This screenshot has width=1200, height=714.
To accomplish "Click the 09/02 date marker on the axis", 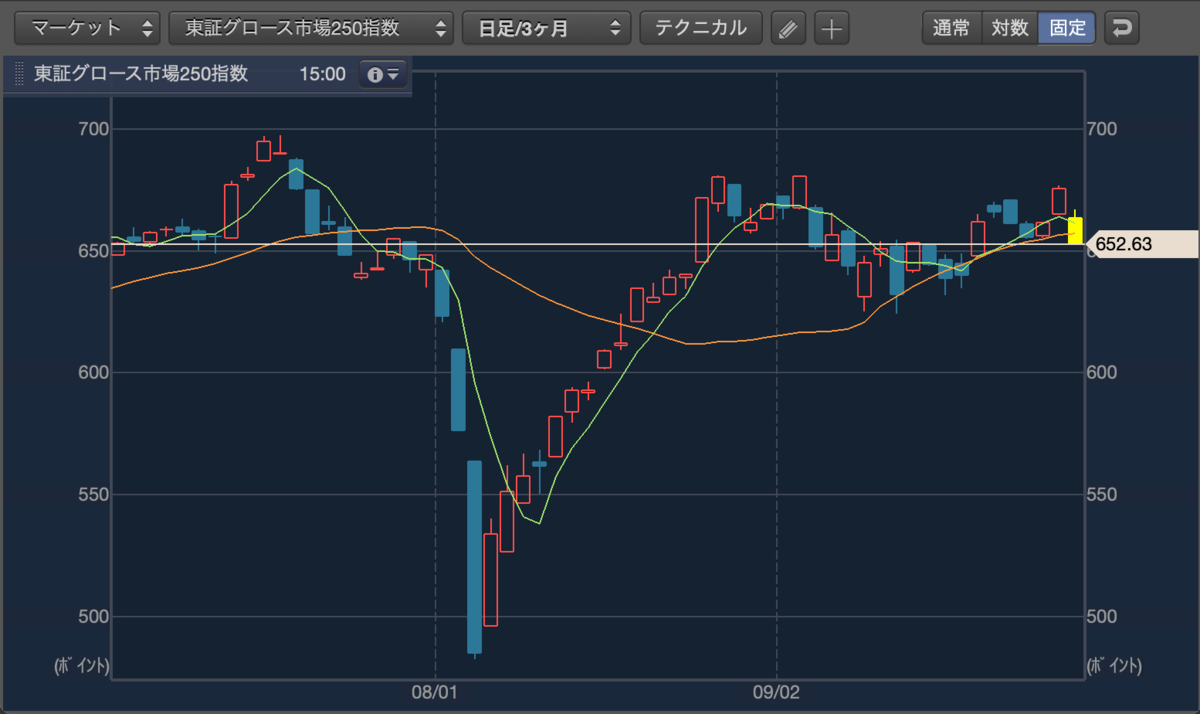I will pyautogui.click(x=777, y=691).
